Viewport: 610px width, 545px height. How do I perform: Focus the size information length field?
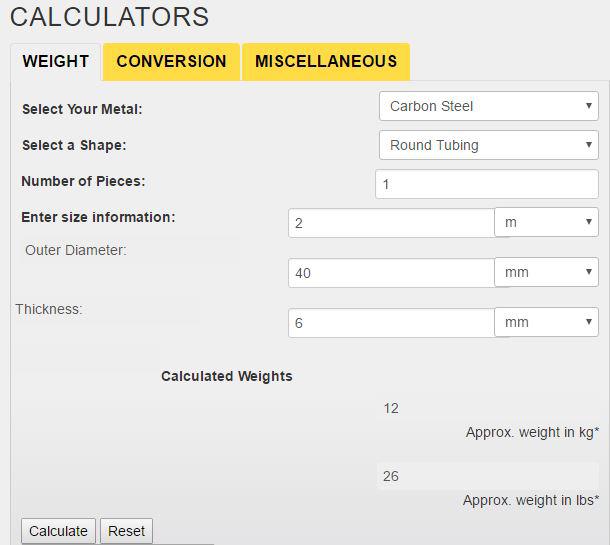pyautogui.click(x=390, y=223)
